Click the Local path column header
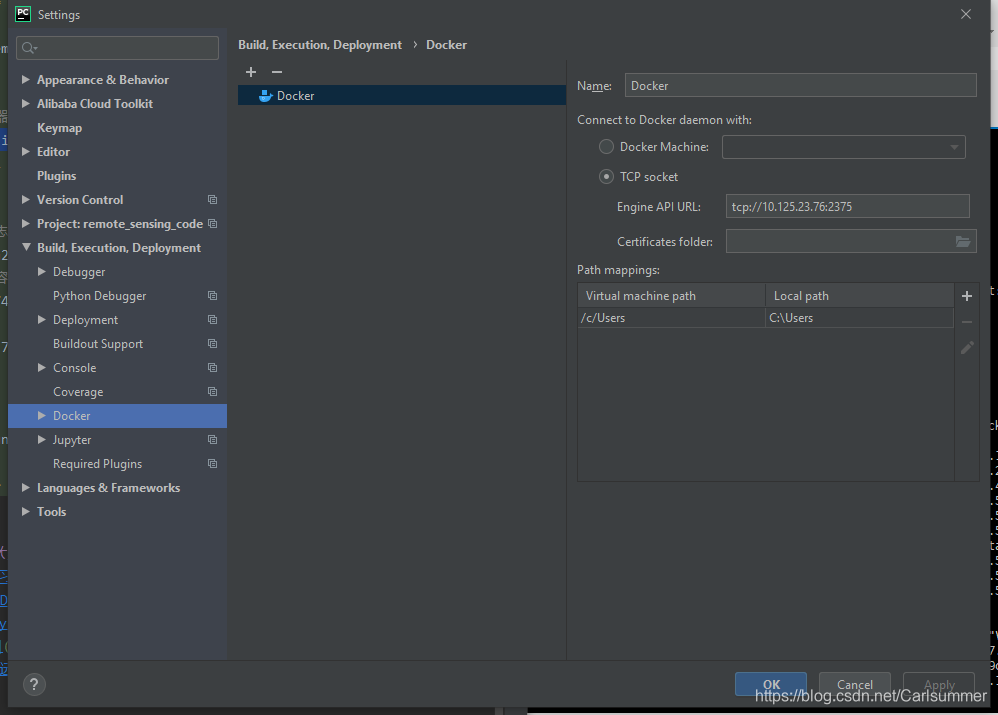 (x=859, y=295)
